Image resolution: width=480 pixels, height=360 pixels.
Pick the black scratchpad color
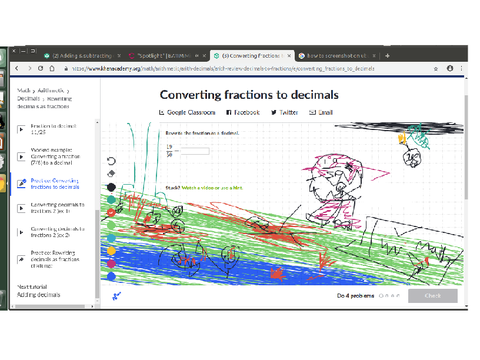[111, 187]
